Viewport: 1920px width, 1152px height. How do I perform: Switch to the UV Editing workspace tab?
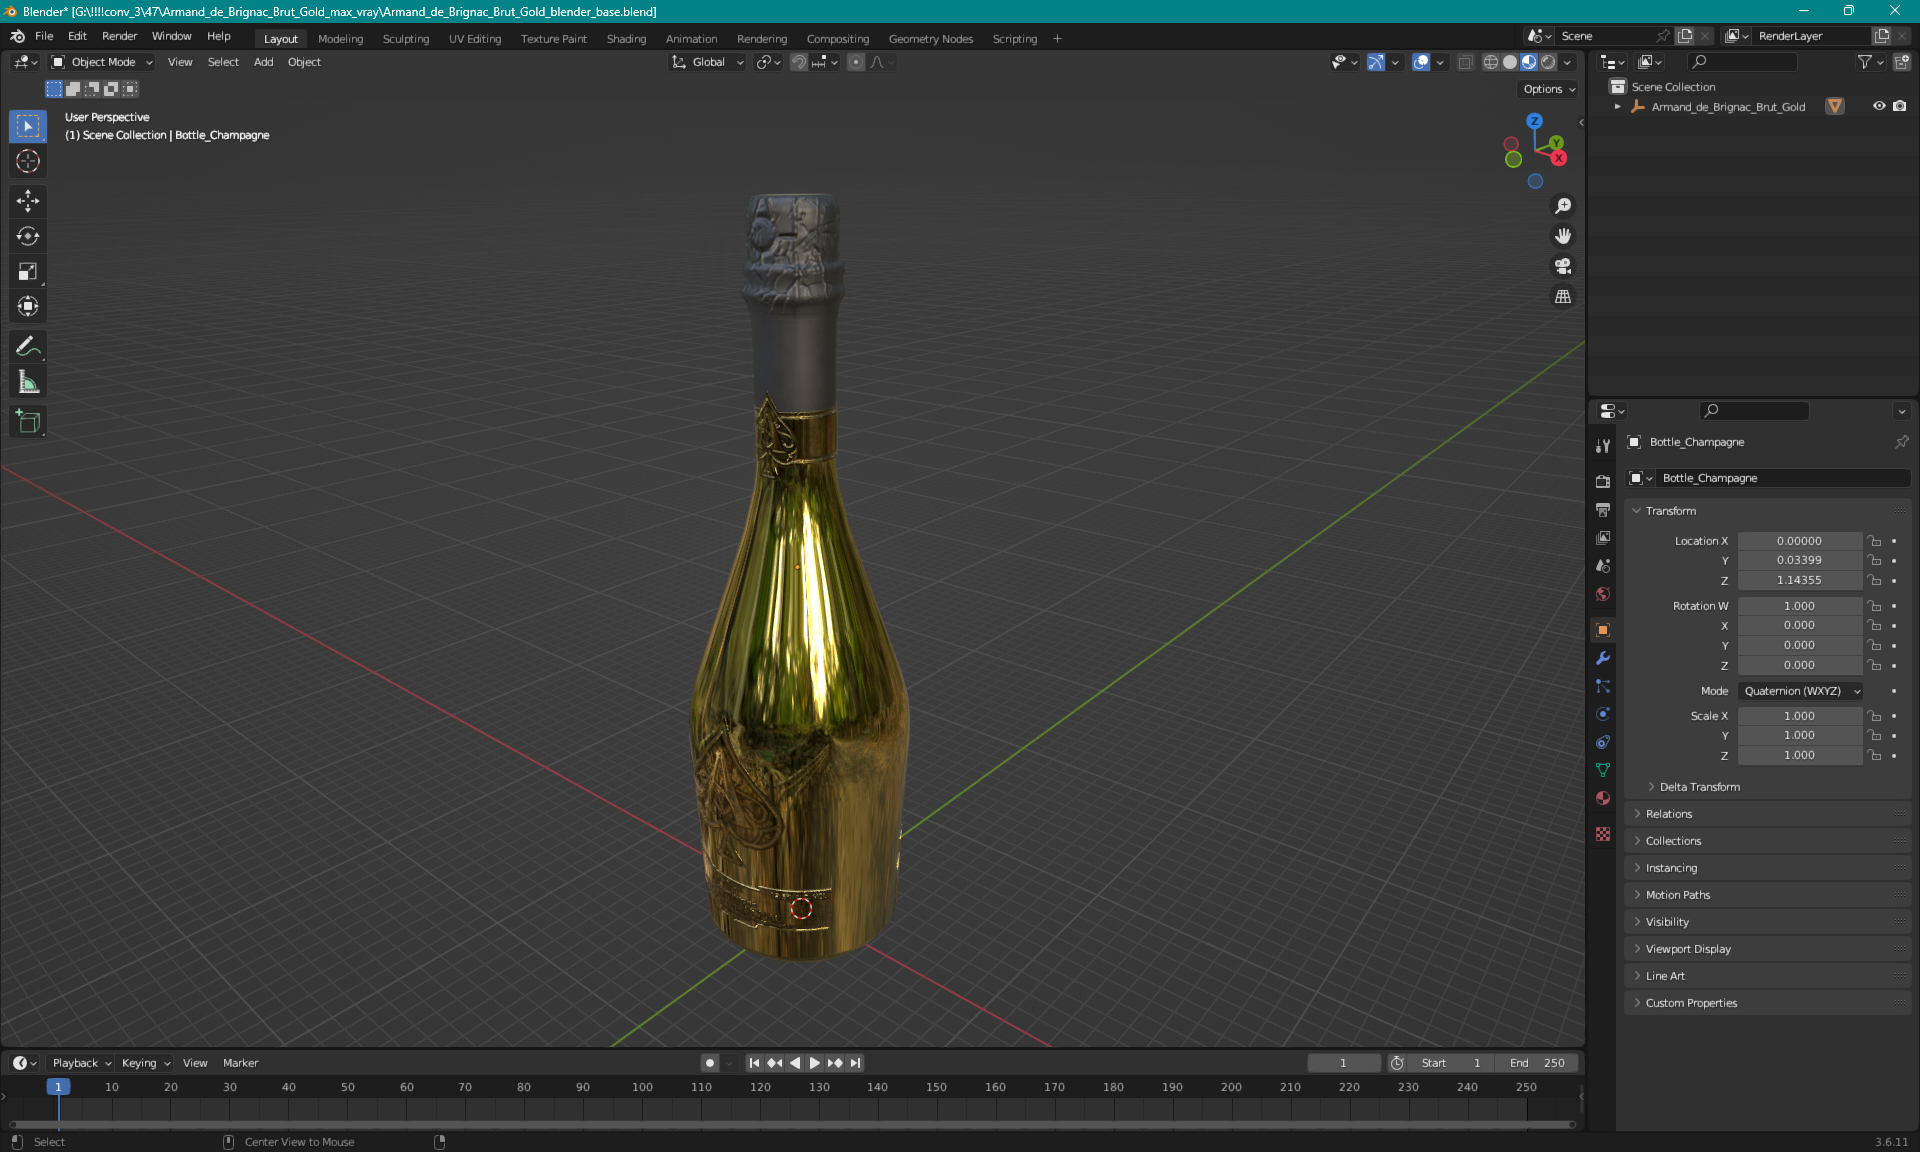coord(474,39)
